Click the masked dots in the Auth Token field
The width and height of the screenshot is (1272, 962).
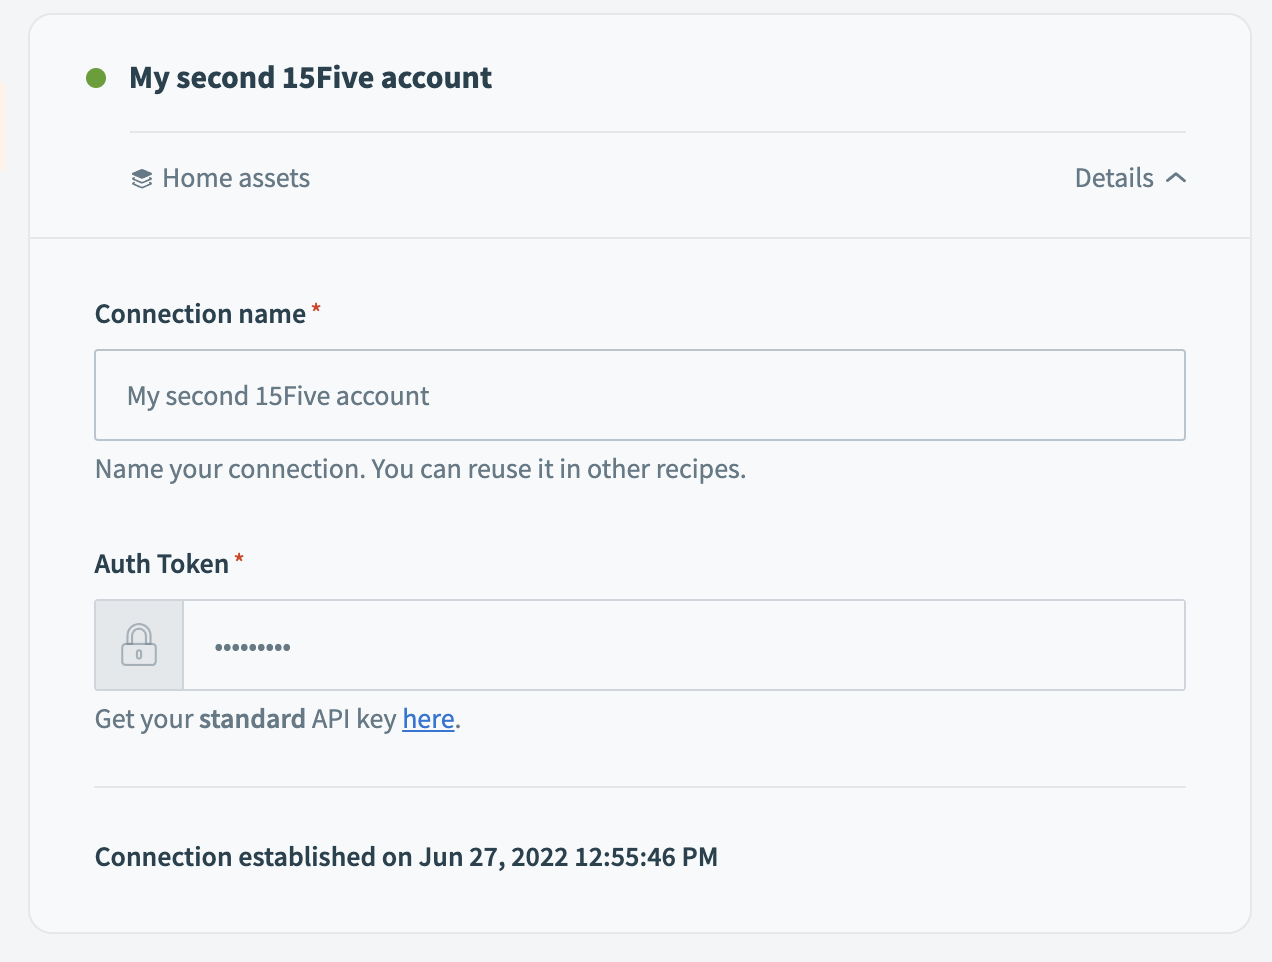tap(253, 647)
